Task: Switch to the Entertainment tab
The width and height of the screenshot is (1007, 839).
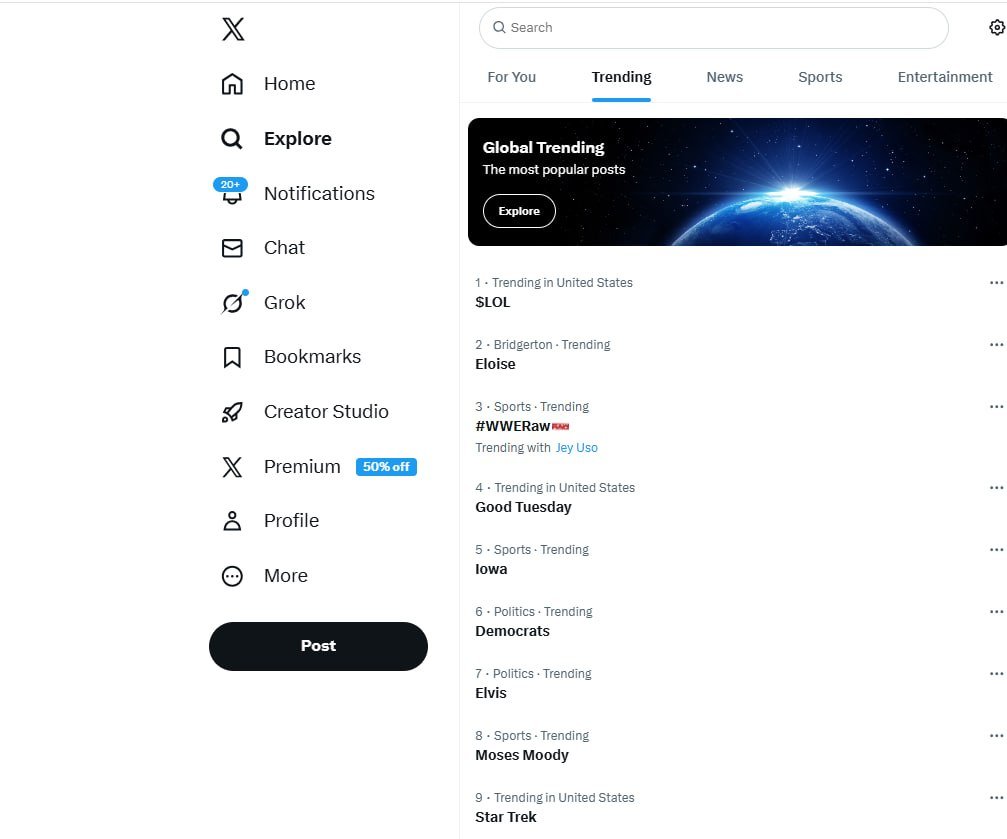Action: pos(944,77)
